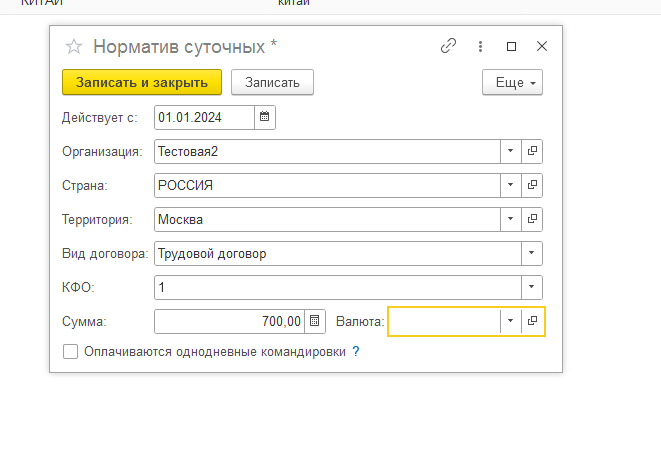Focus the Организация field with Тестовая2
Viewport: 661px width, 451px height.
point(327,151)
